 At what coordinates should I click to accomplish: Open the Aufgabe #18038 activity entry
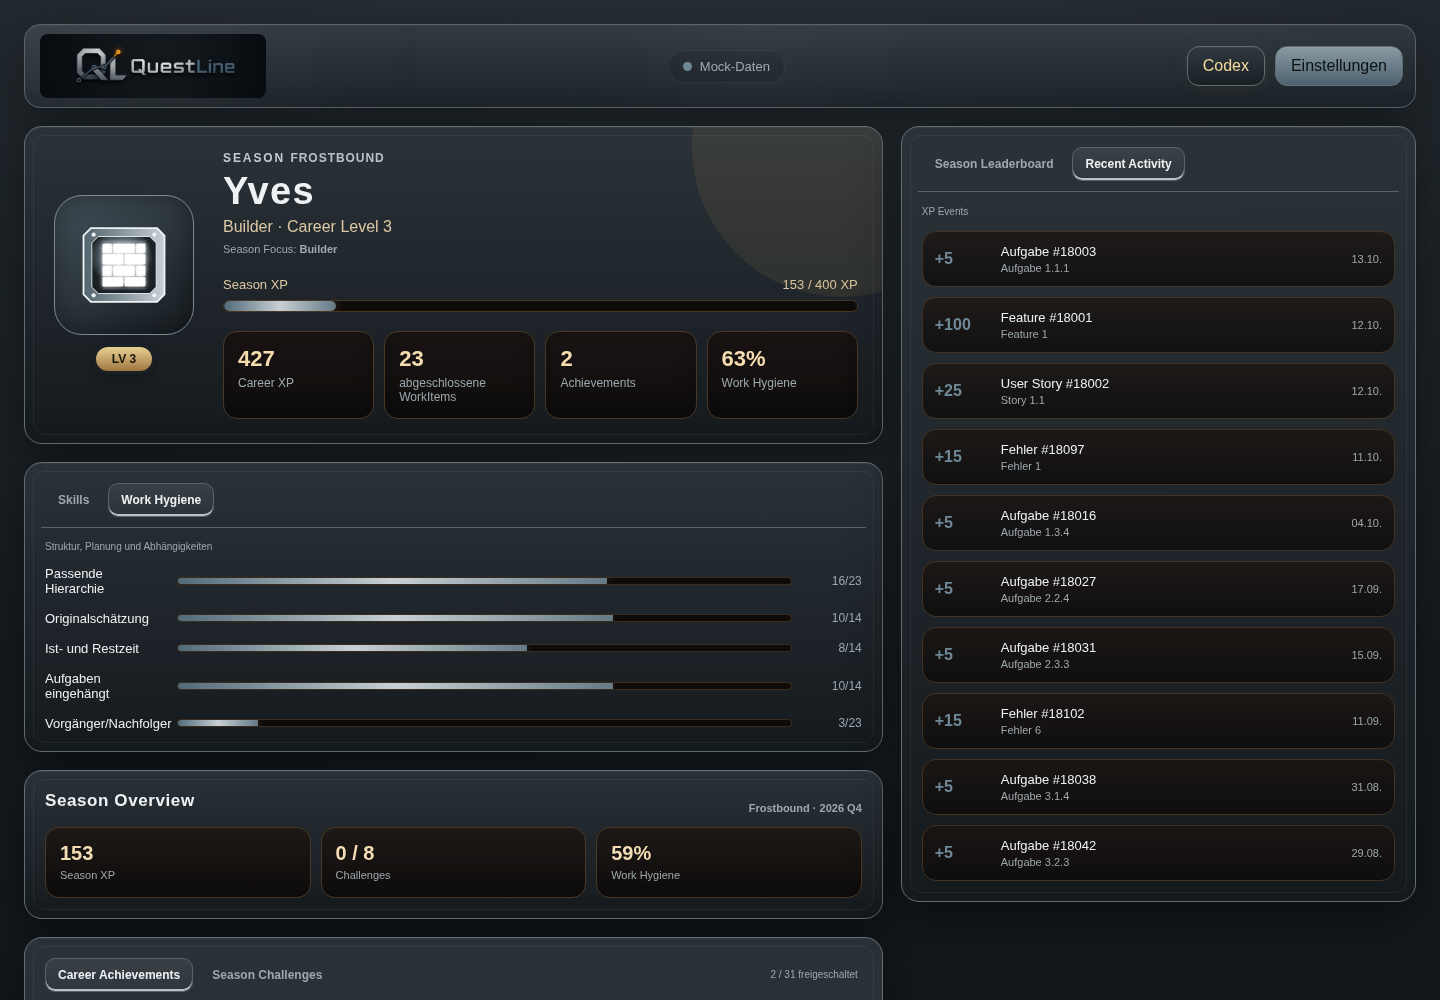(1158, 787)
